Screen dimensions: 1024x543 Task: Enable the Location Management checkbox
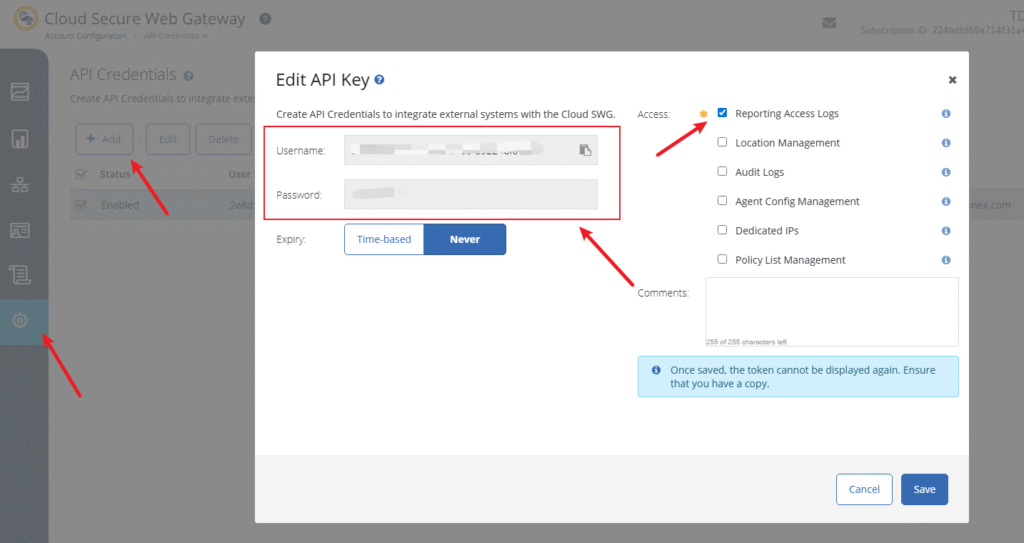coord(722,143)
